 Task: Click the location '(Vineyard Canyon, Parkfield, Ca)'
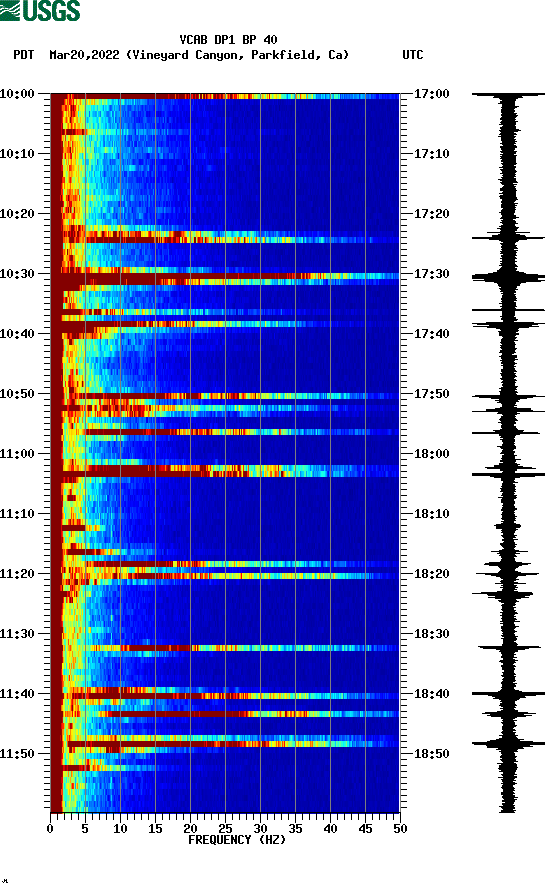(x=237, y=55)
